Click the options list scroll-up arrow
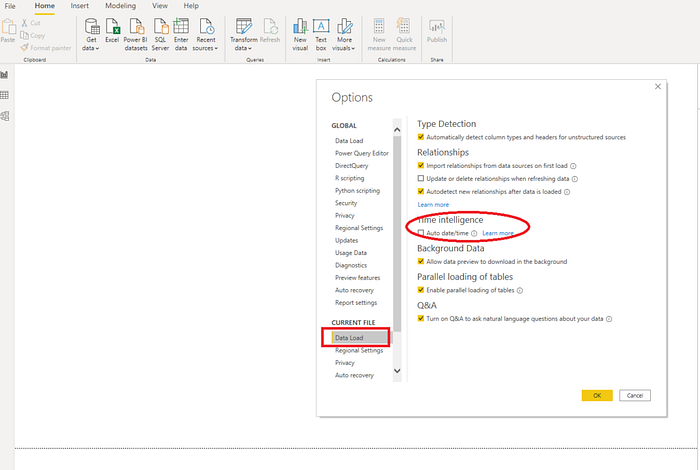The width and height of the screenshot is (700, 470). (x=397, y=130)
